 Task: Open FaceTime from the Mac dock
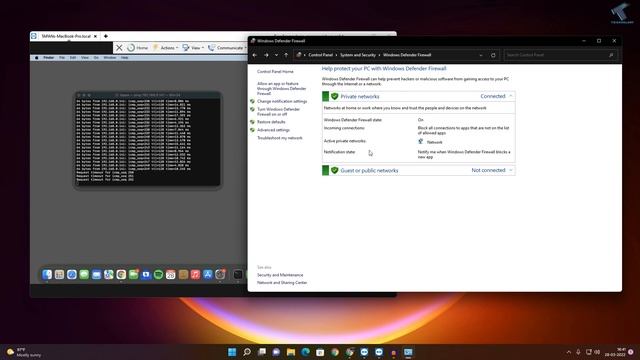click(x=133, y=275)
